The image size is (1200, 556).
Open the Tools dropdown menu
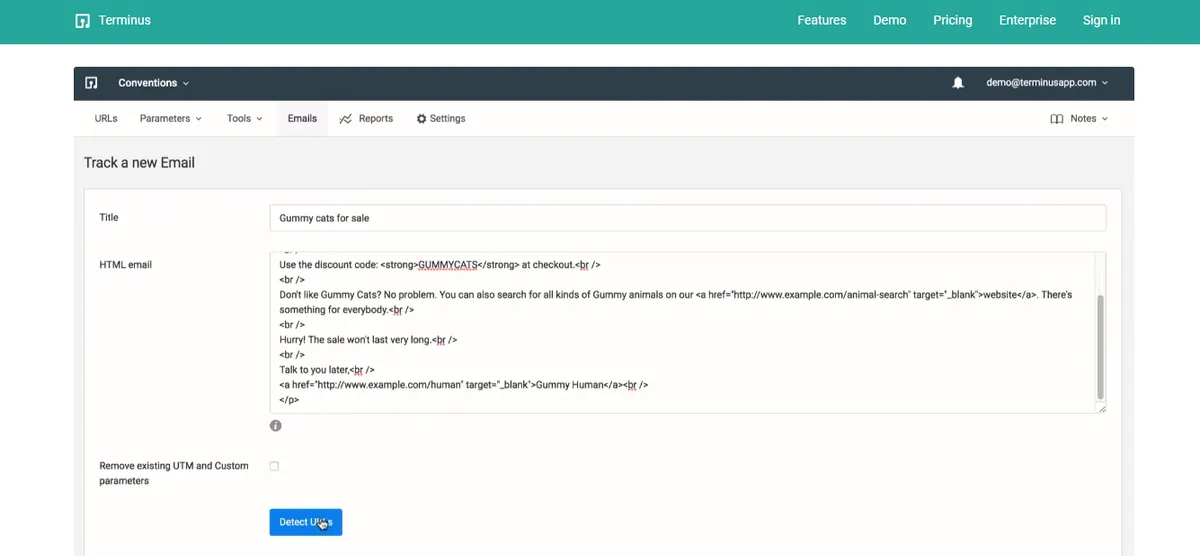coord(244,119)
